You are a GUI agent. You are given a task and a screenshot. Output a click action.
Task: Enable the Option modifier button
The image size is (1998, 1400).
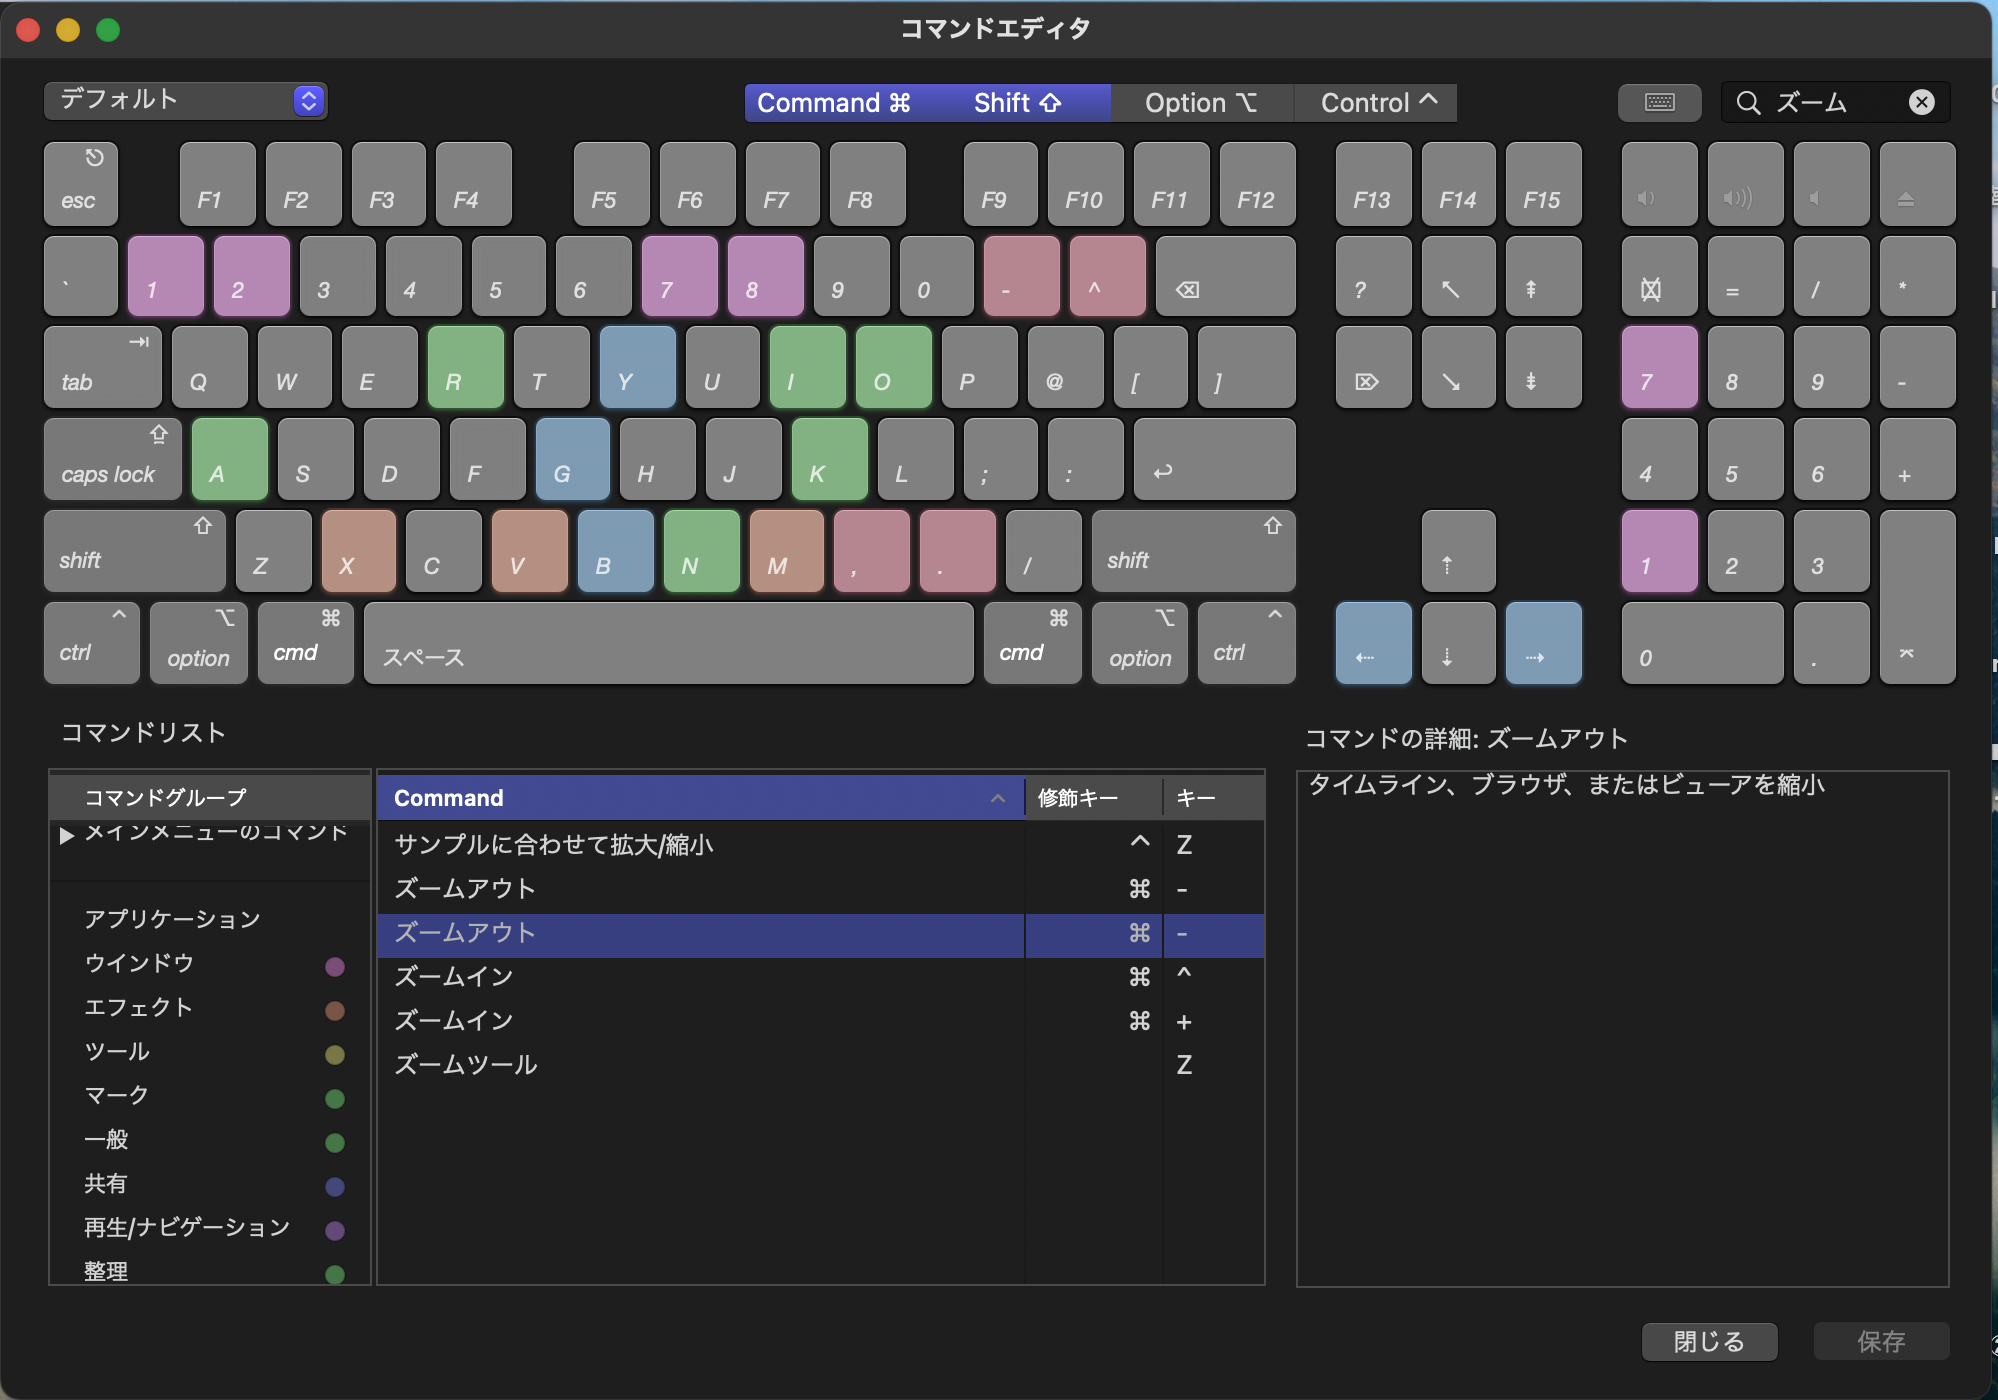[1200, 103]
